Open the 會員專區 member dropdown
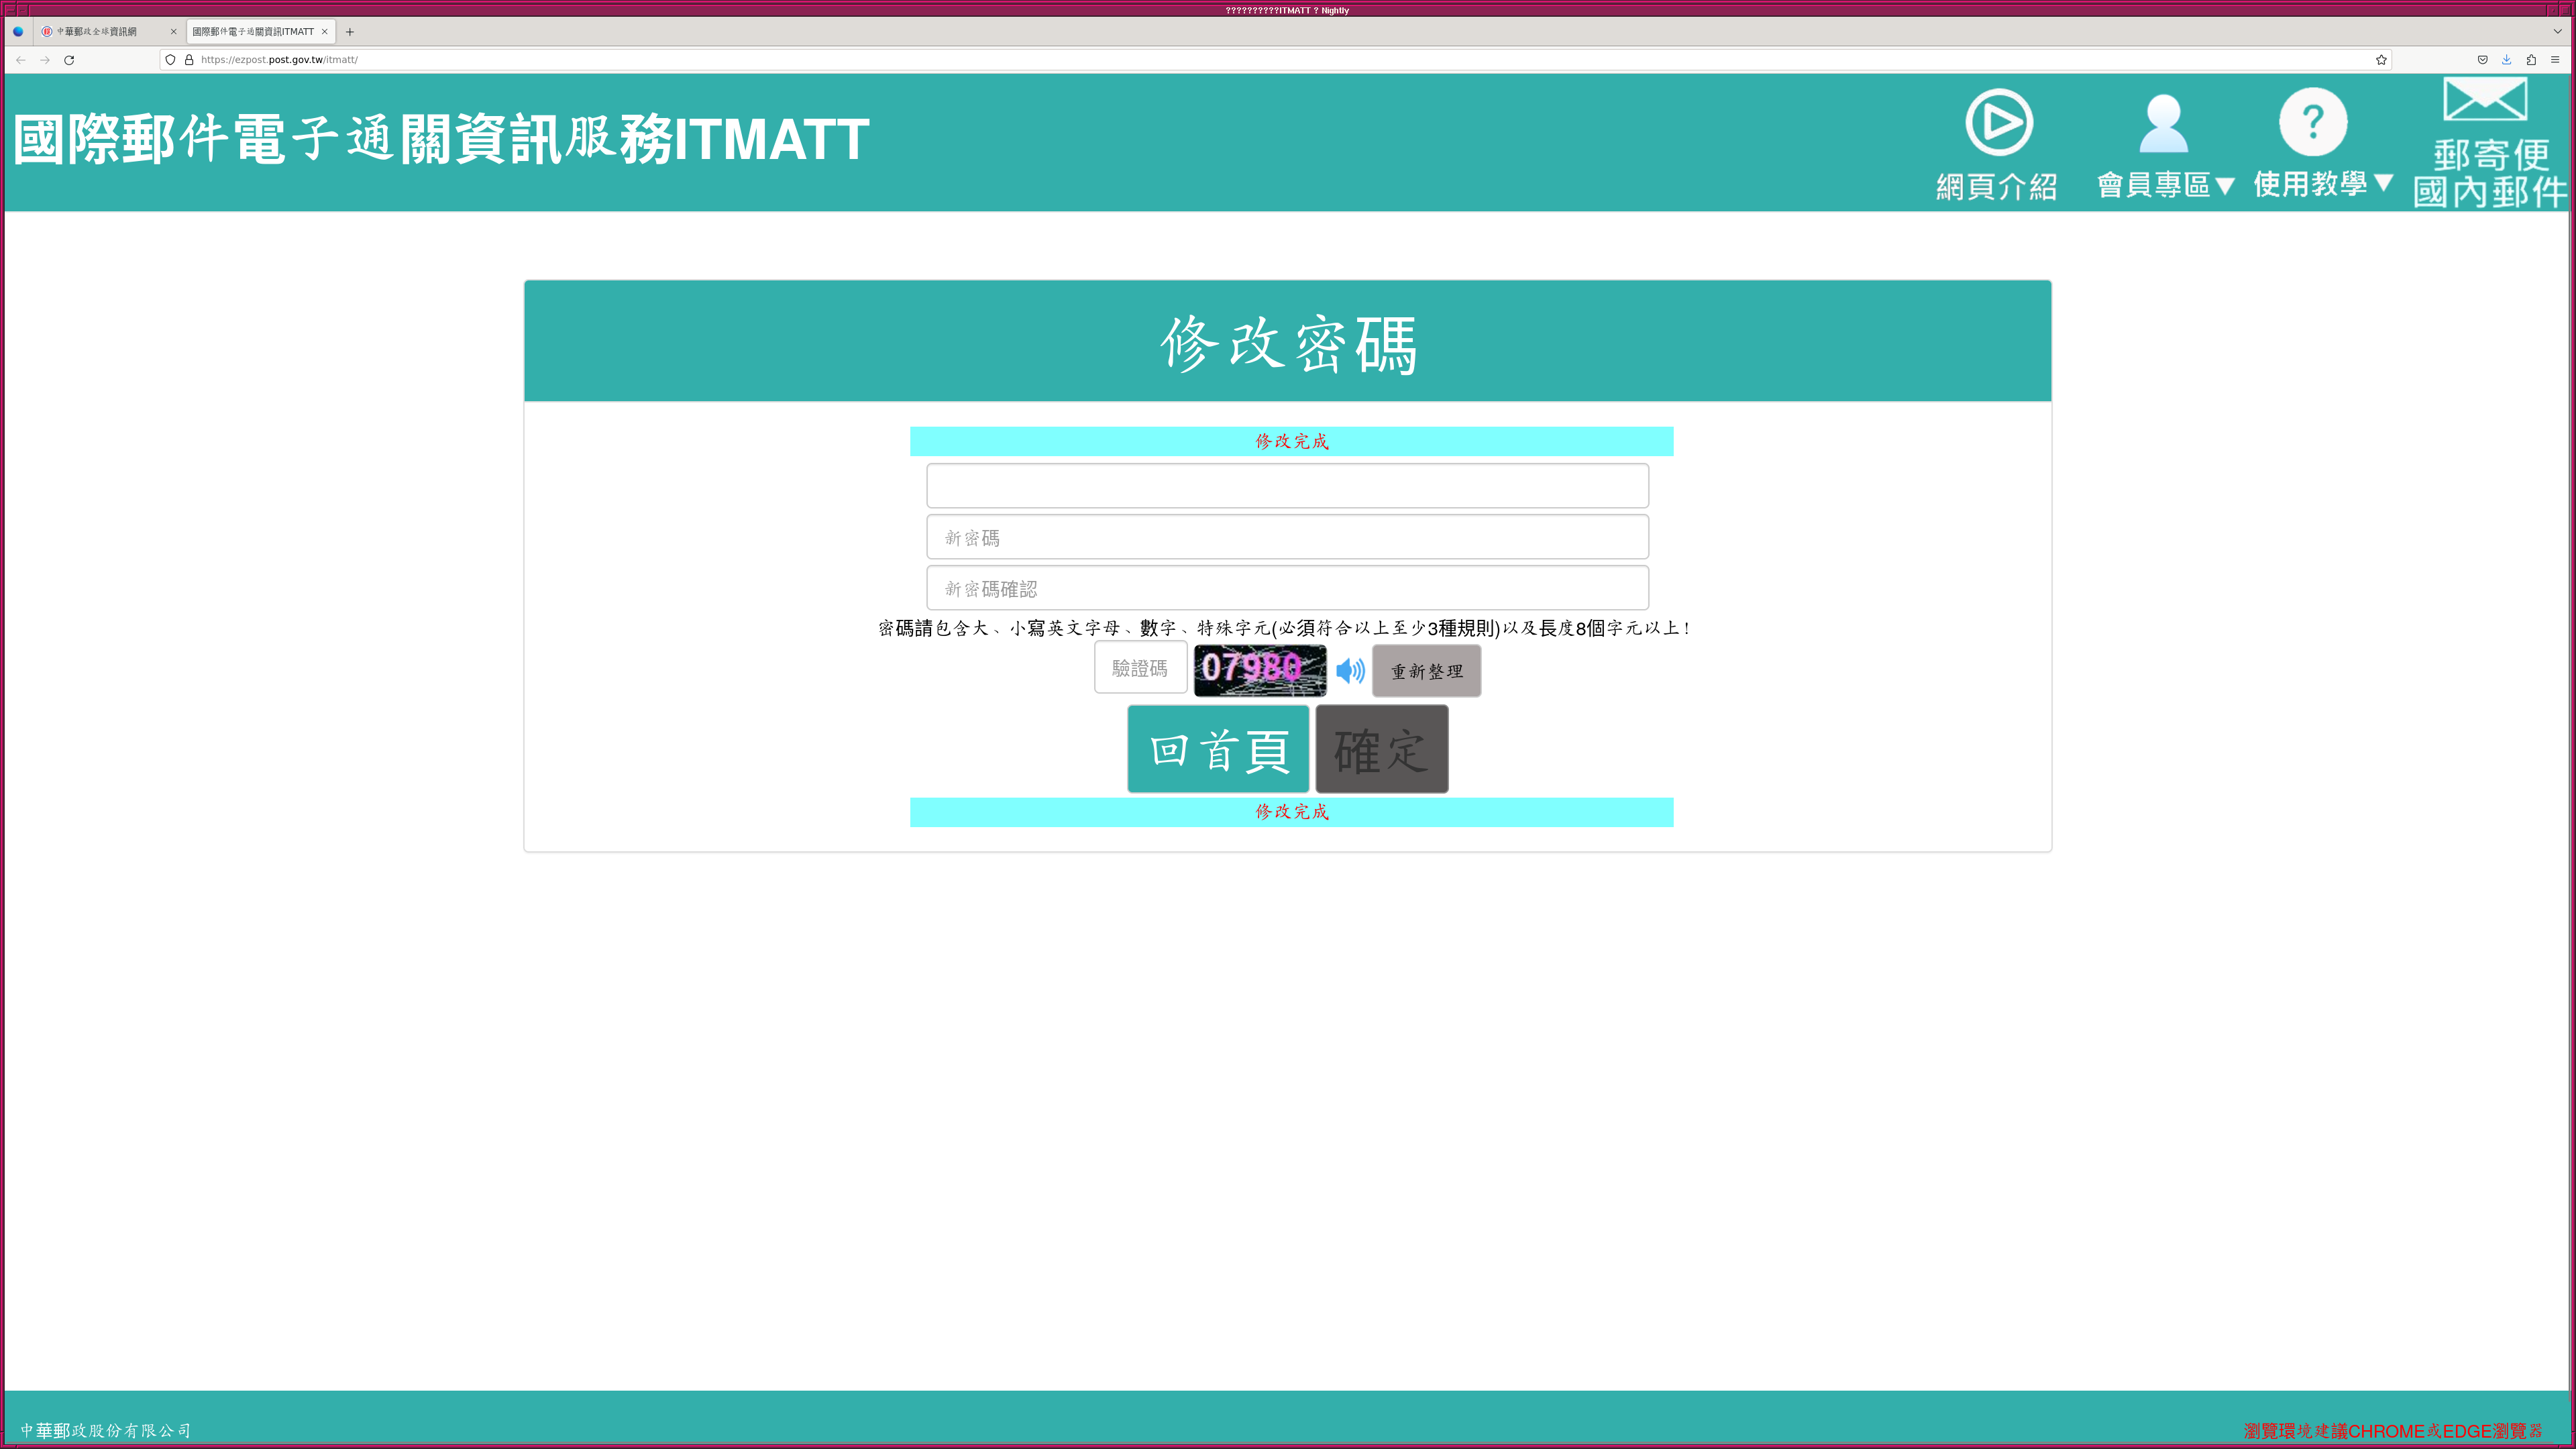 click(2164, 184)
